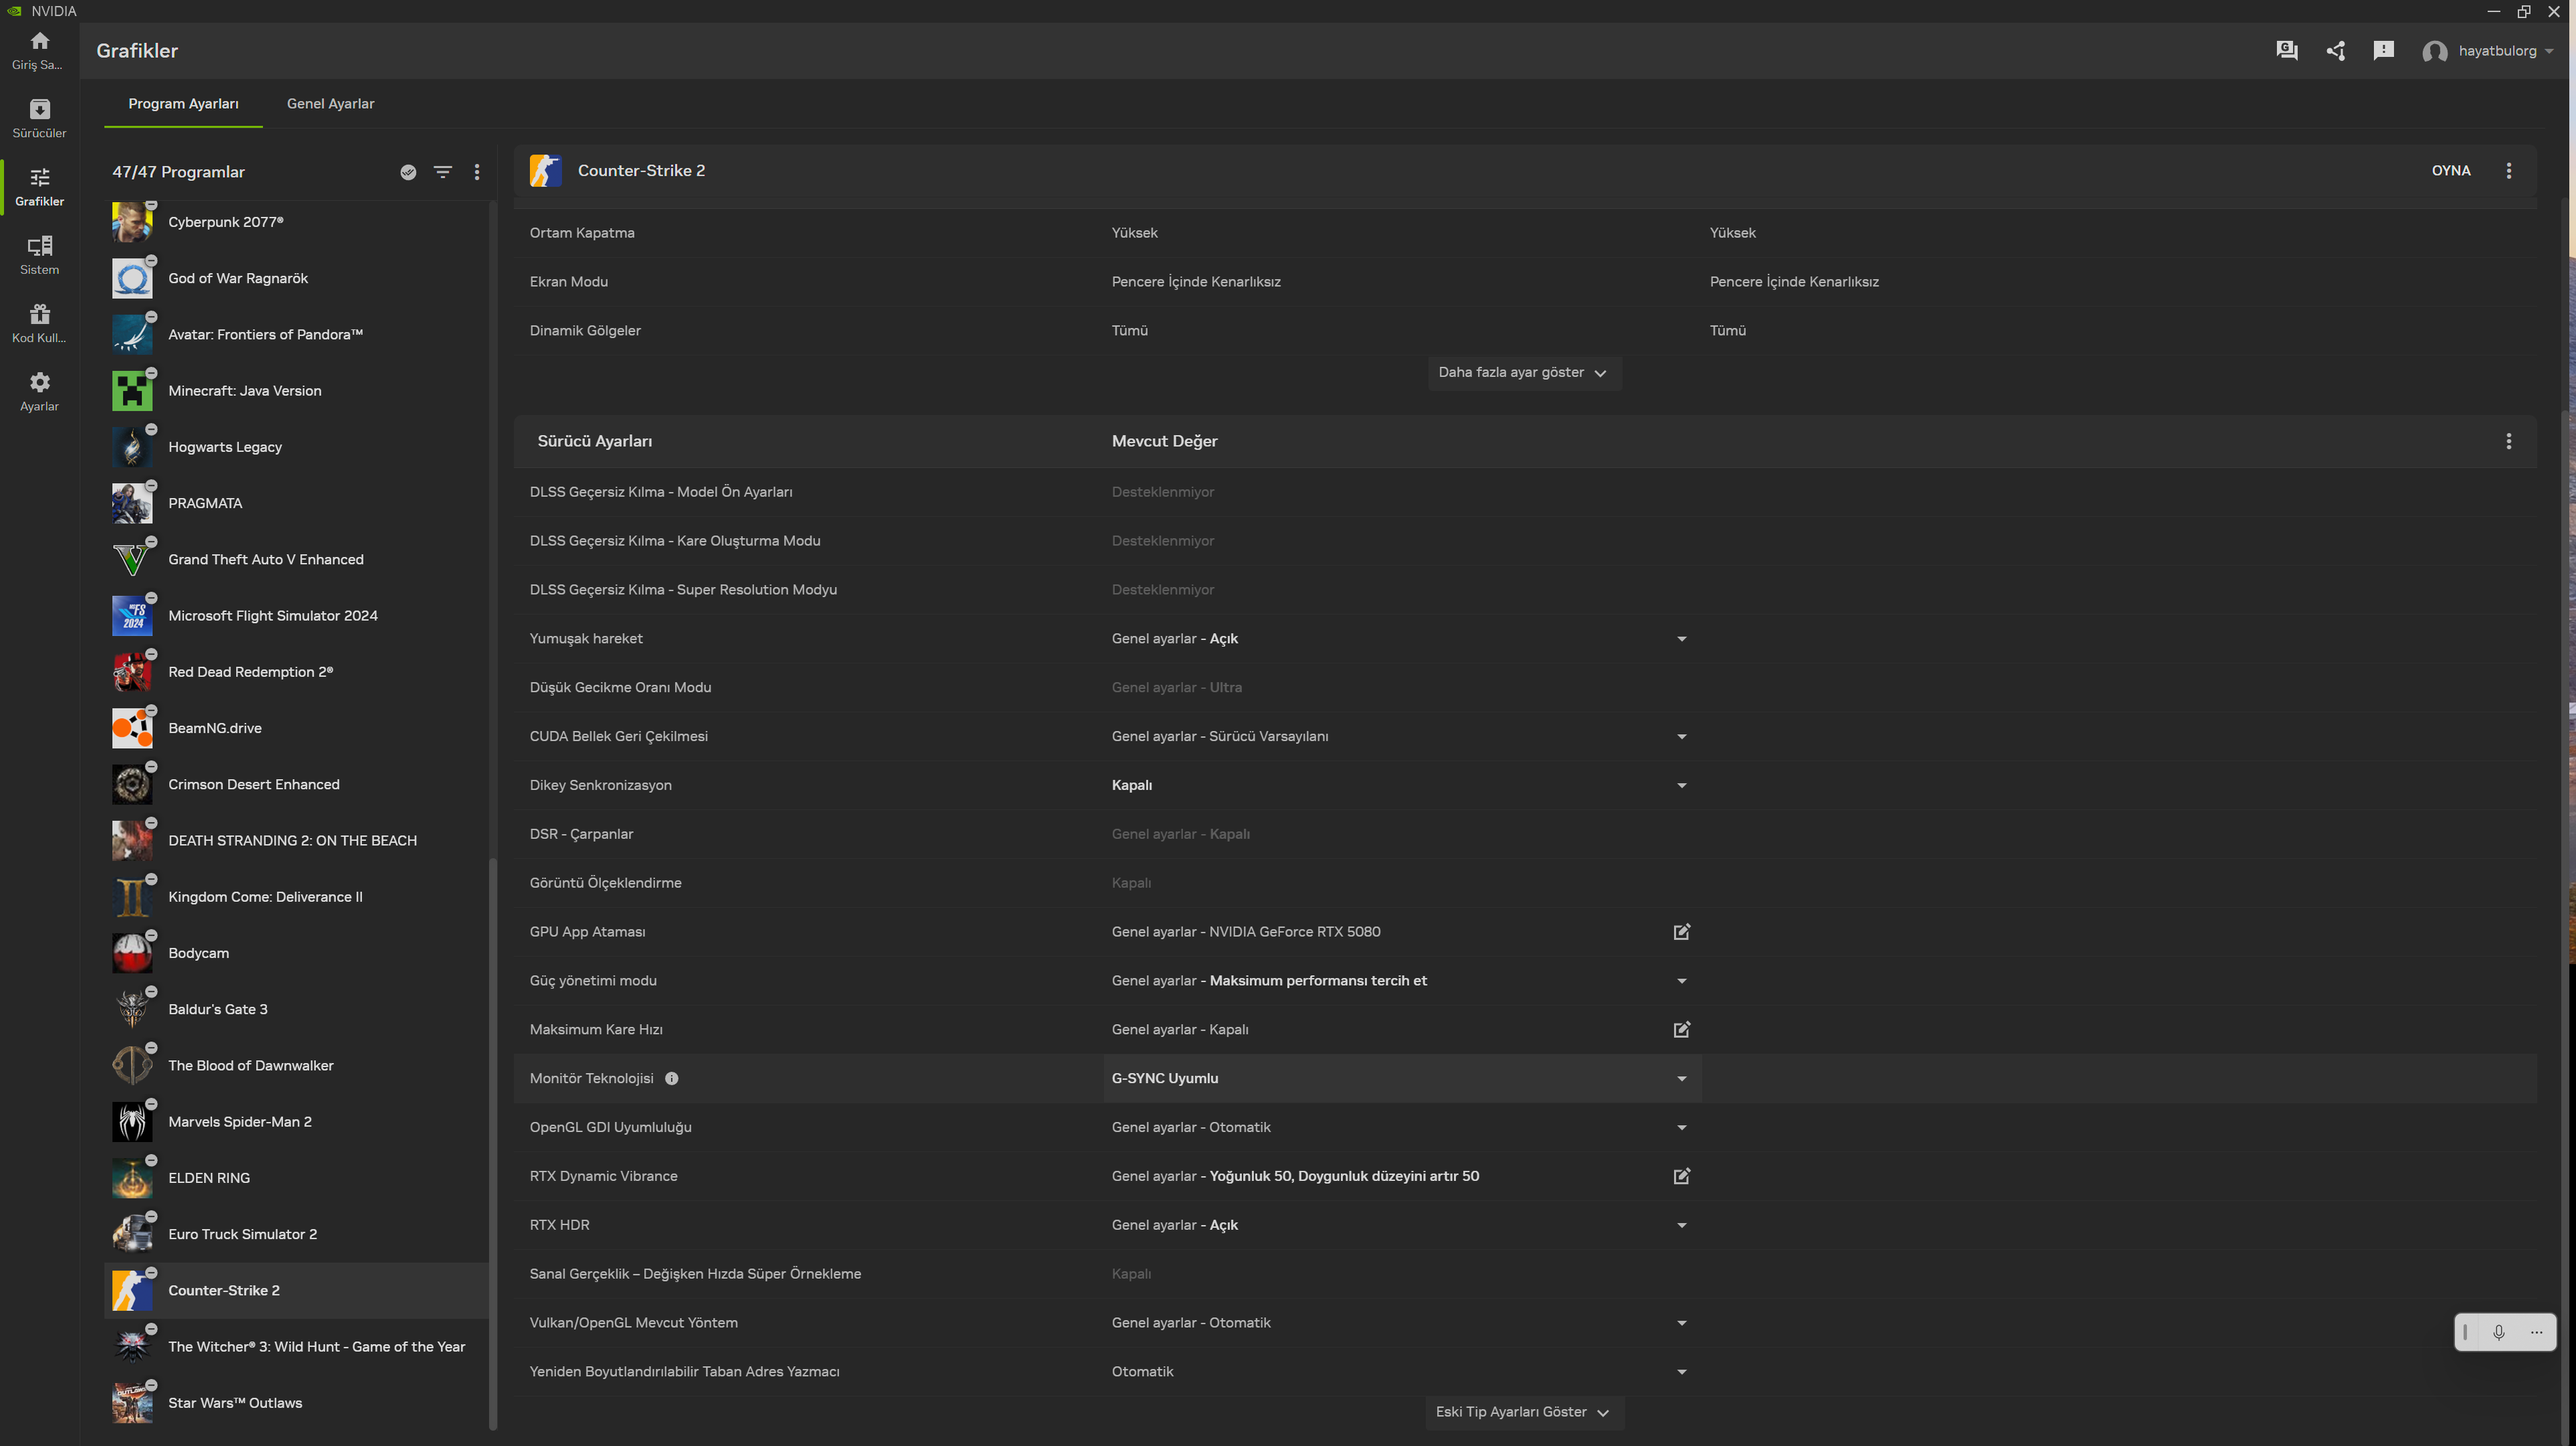Viewport: 2576px width, 1446px height.
Task: Open hayatbulorg account menu
Action: click(2487, 51)
